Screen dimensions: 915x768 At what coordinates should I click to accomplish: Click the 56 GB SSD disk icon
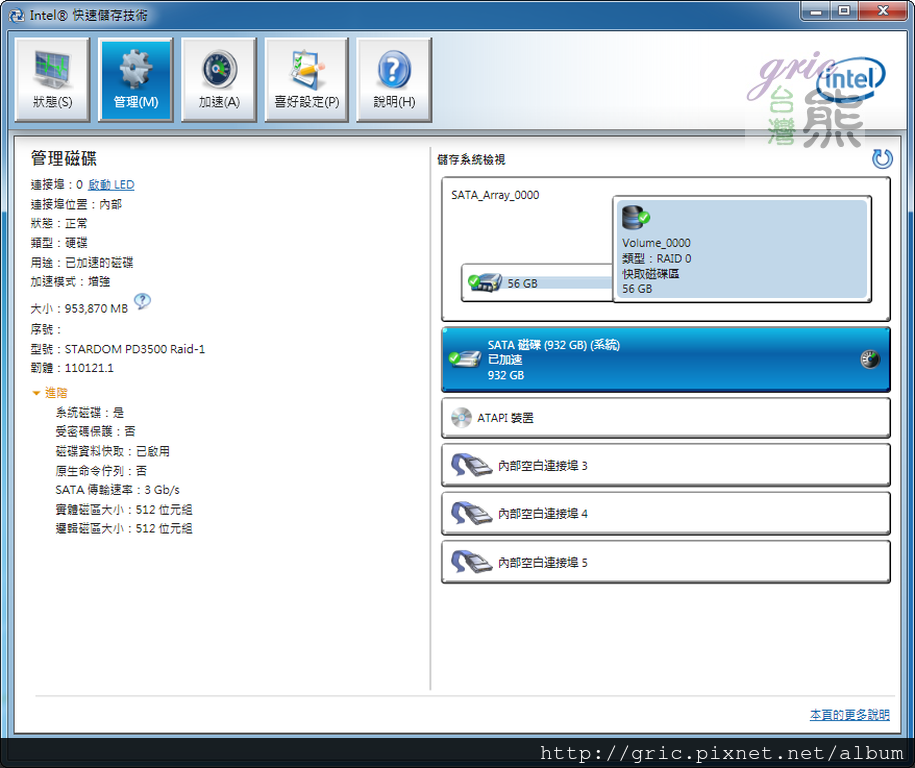coord(486,283)
